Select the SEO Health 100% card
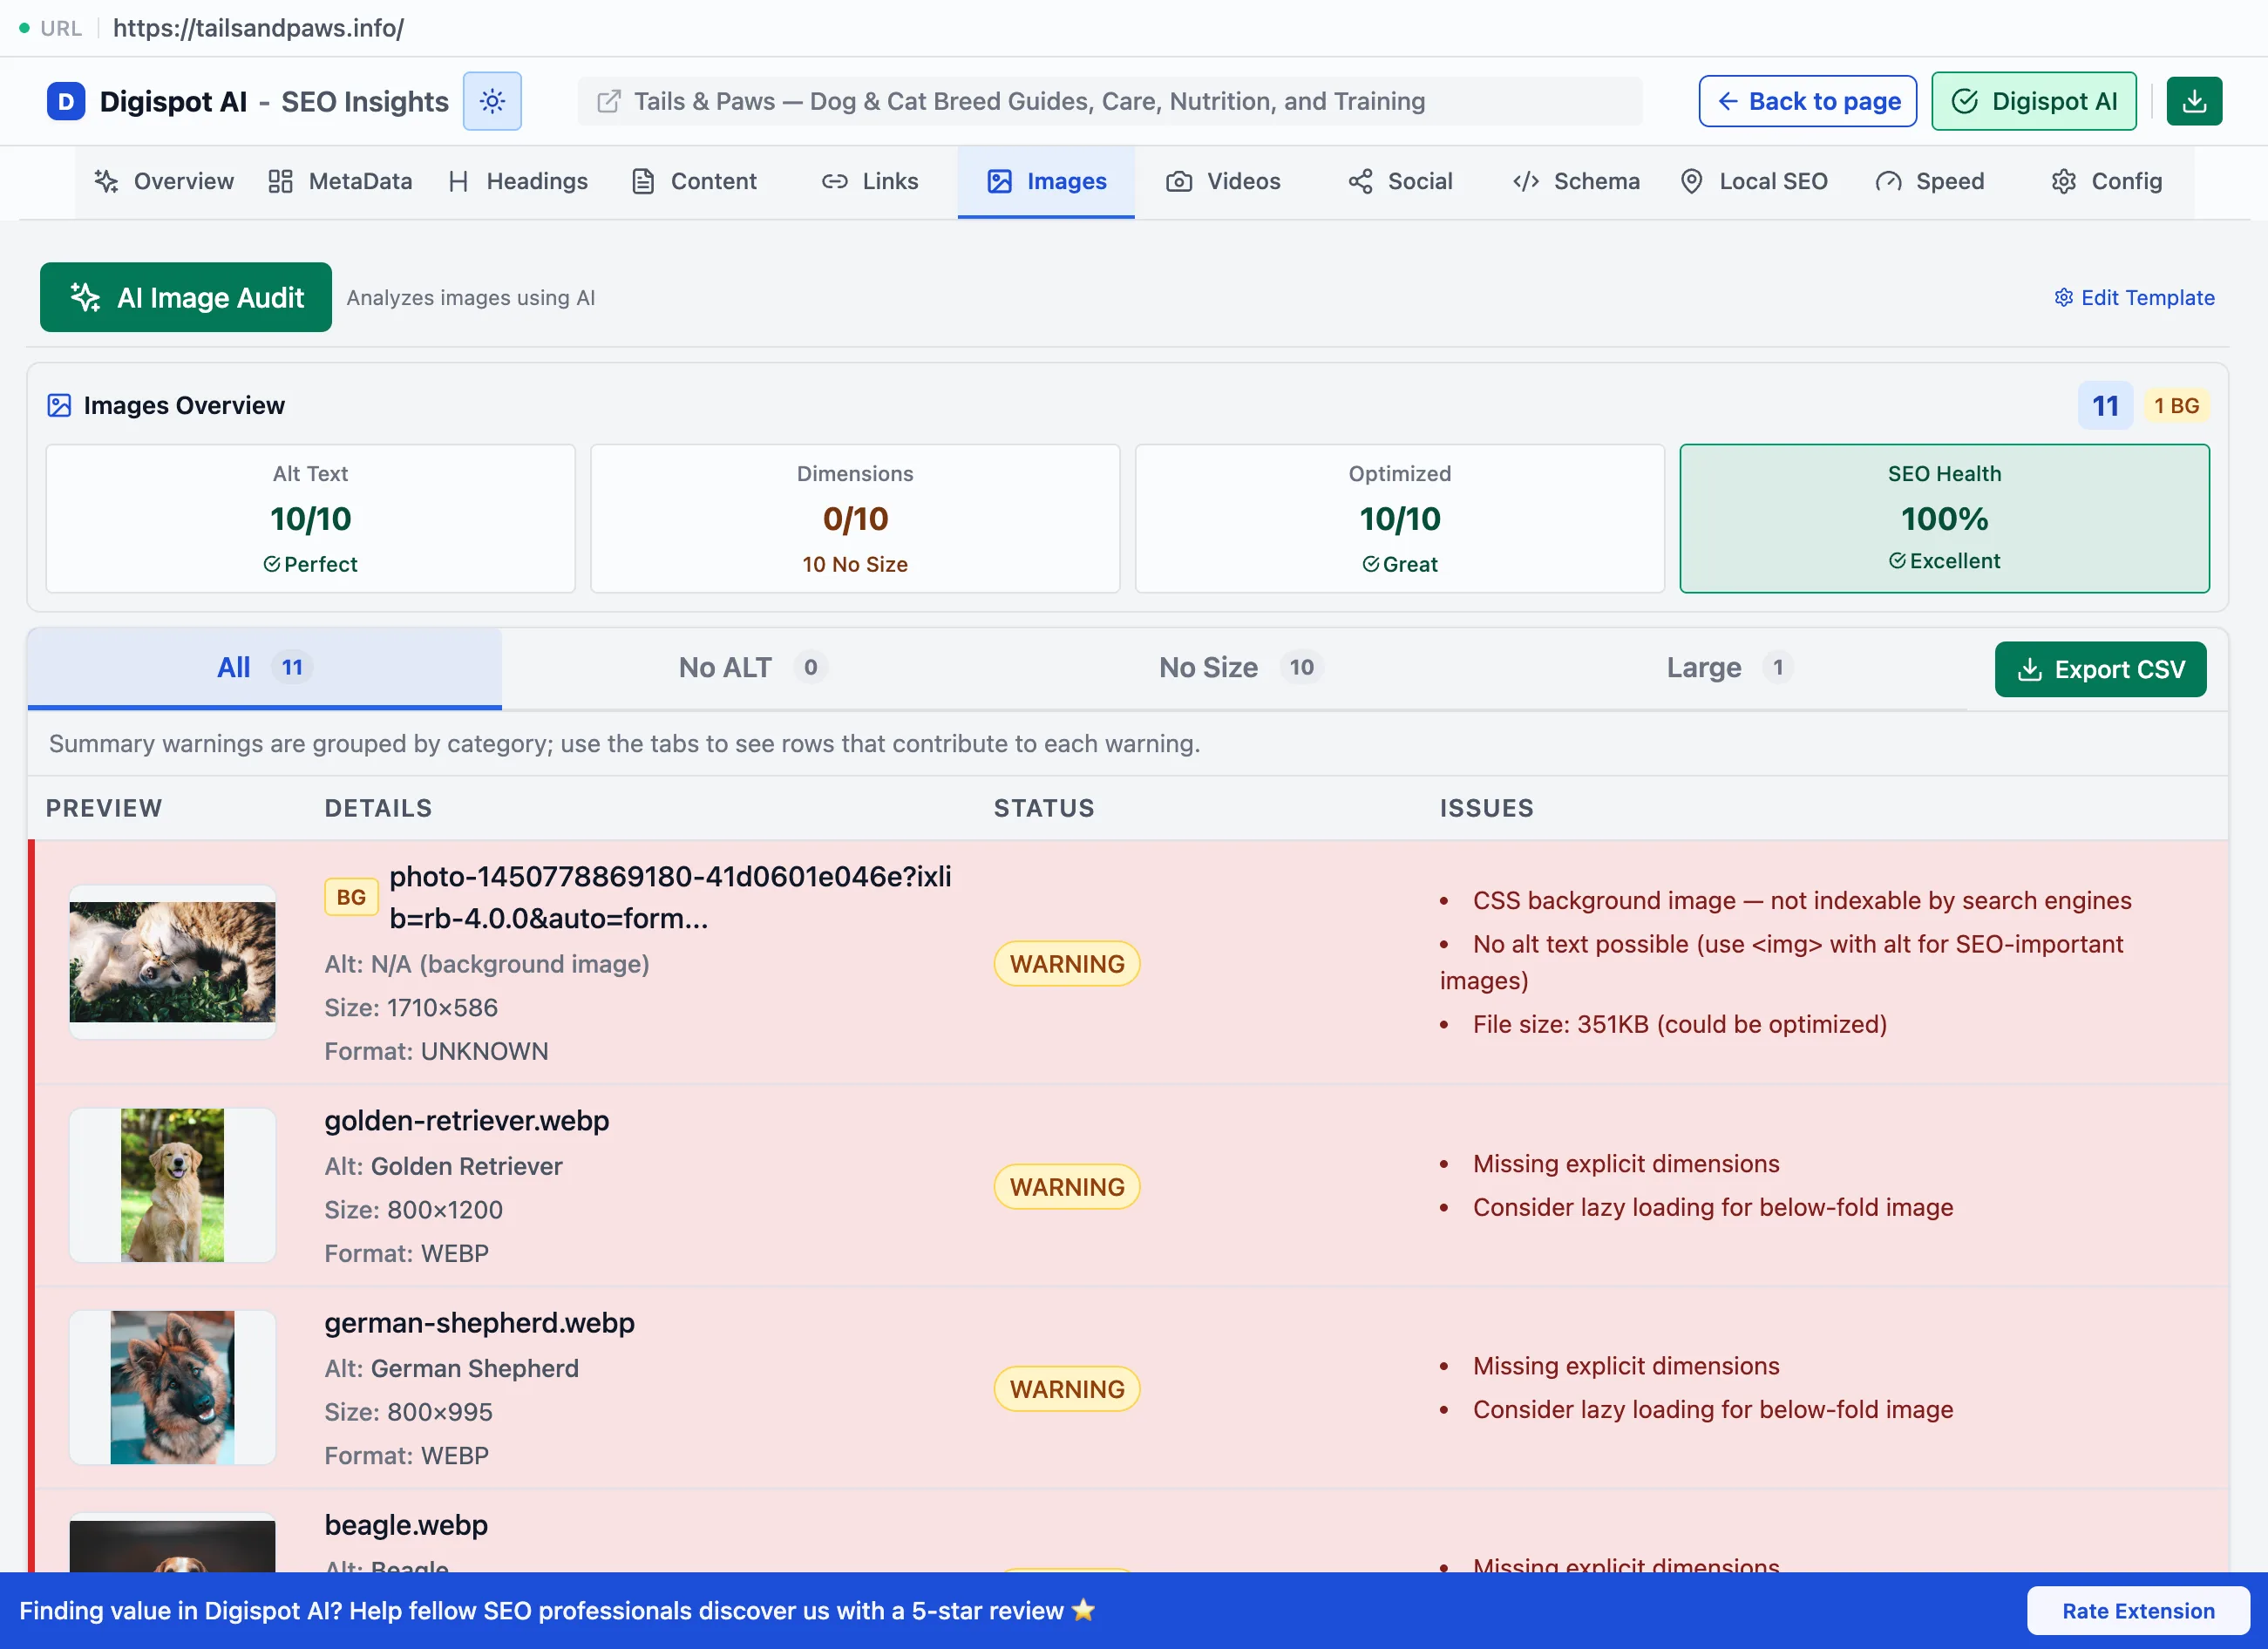Image resolution: width=2268 pixels, height=1649 pixels. tap(1944, 519)
